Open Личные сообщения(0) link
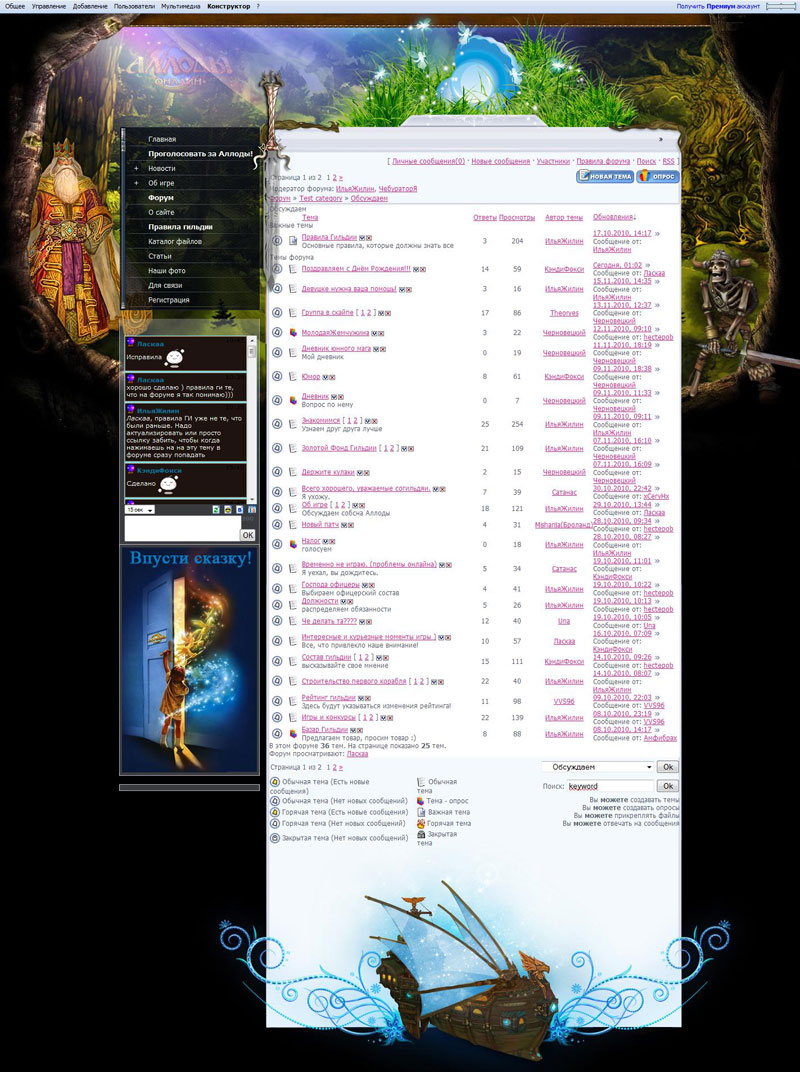This screenshot has height=1072, width=800. coord(428,161)
